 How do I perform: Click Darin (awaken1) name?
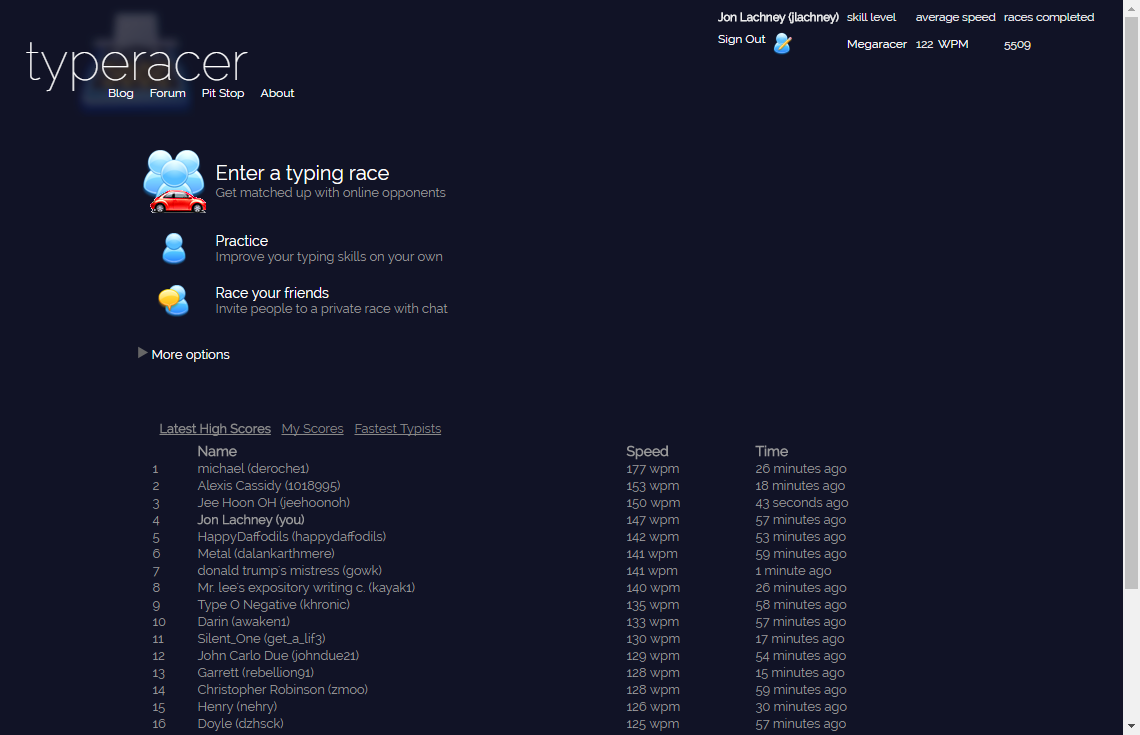click(x=244, y=622)
